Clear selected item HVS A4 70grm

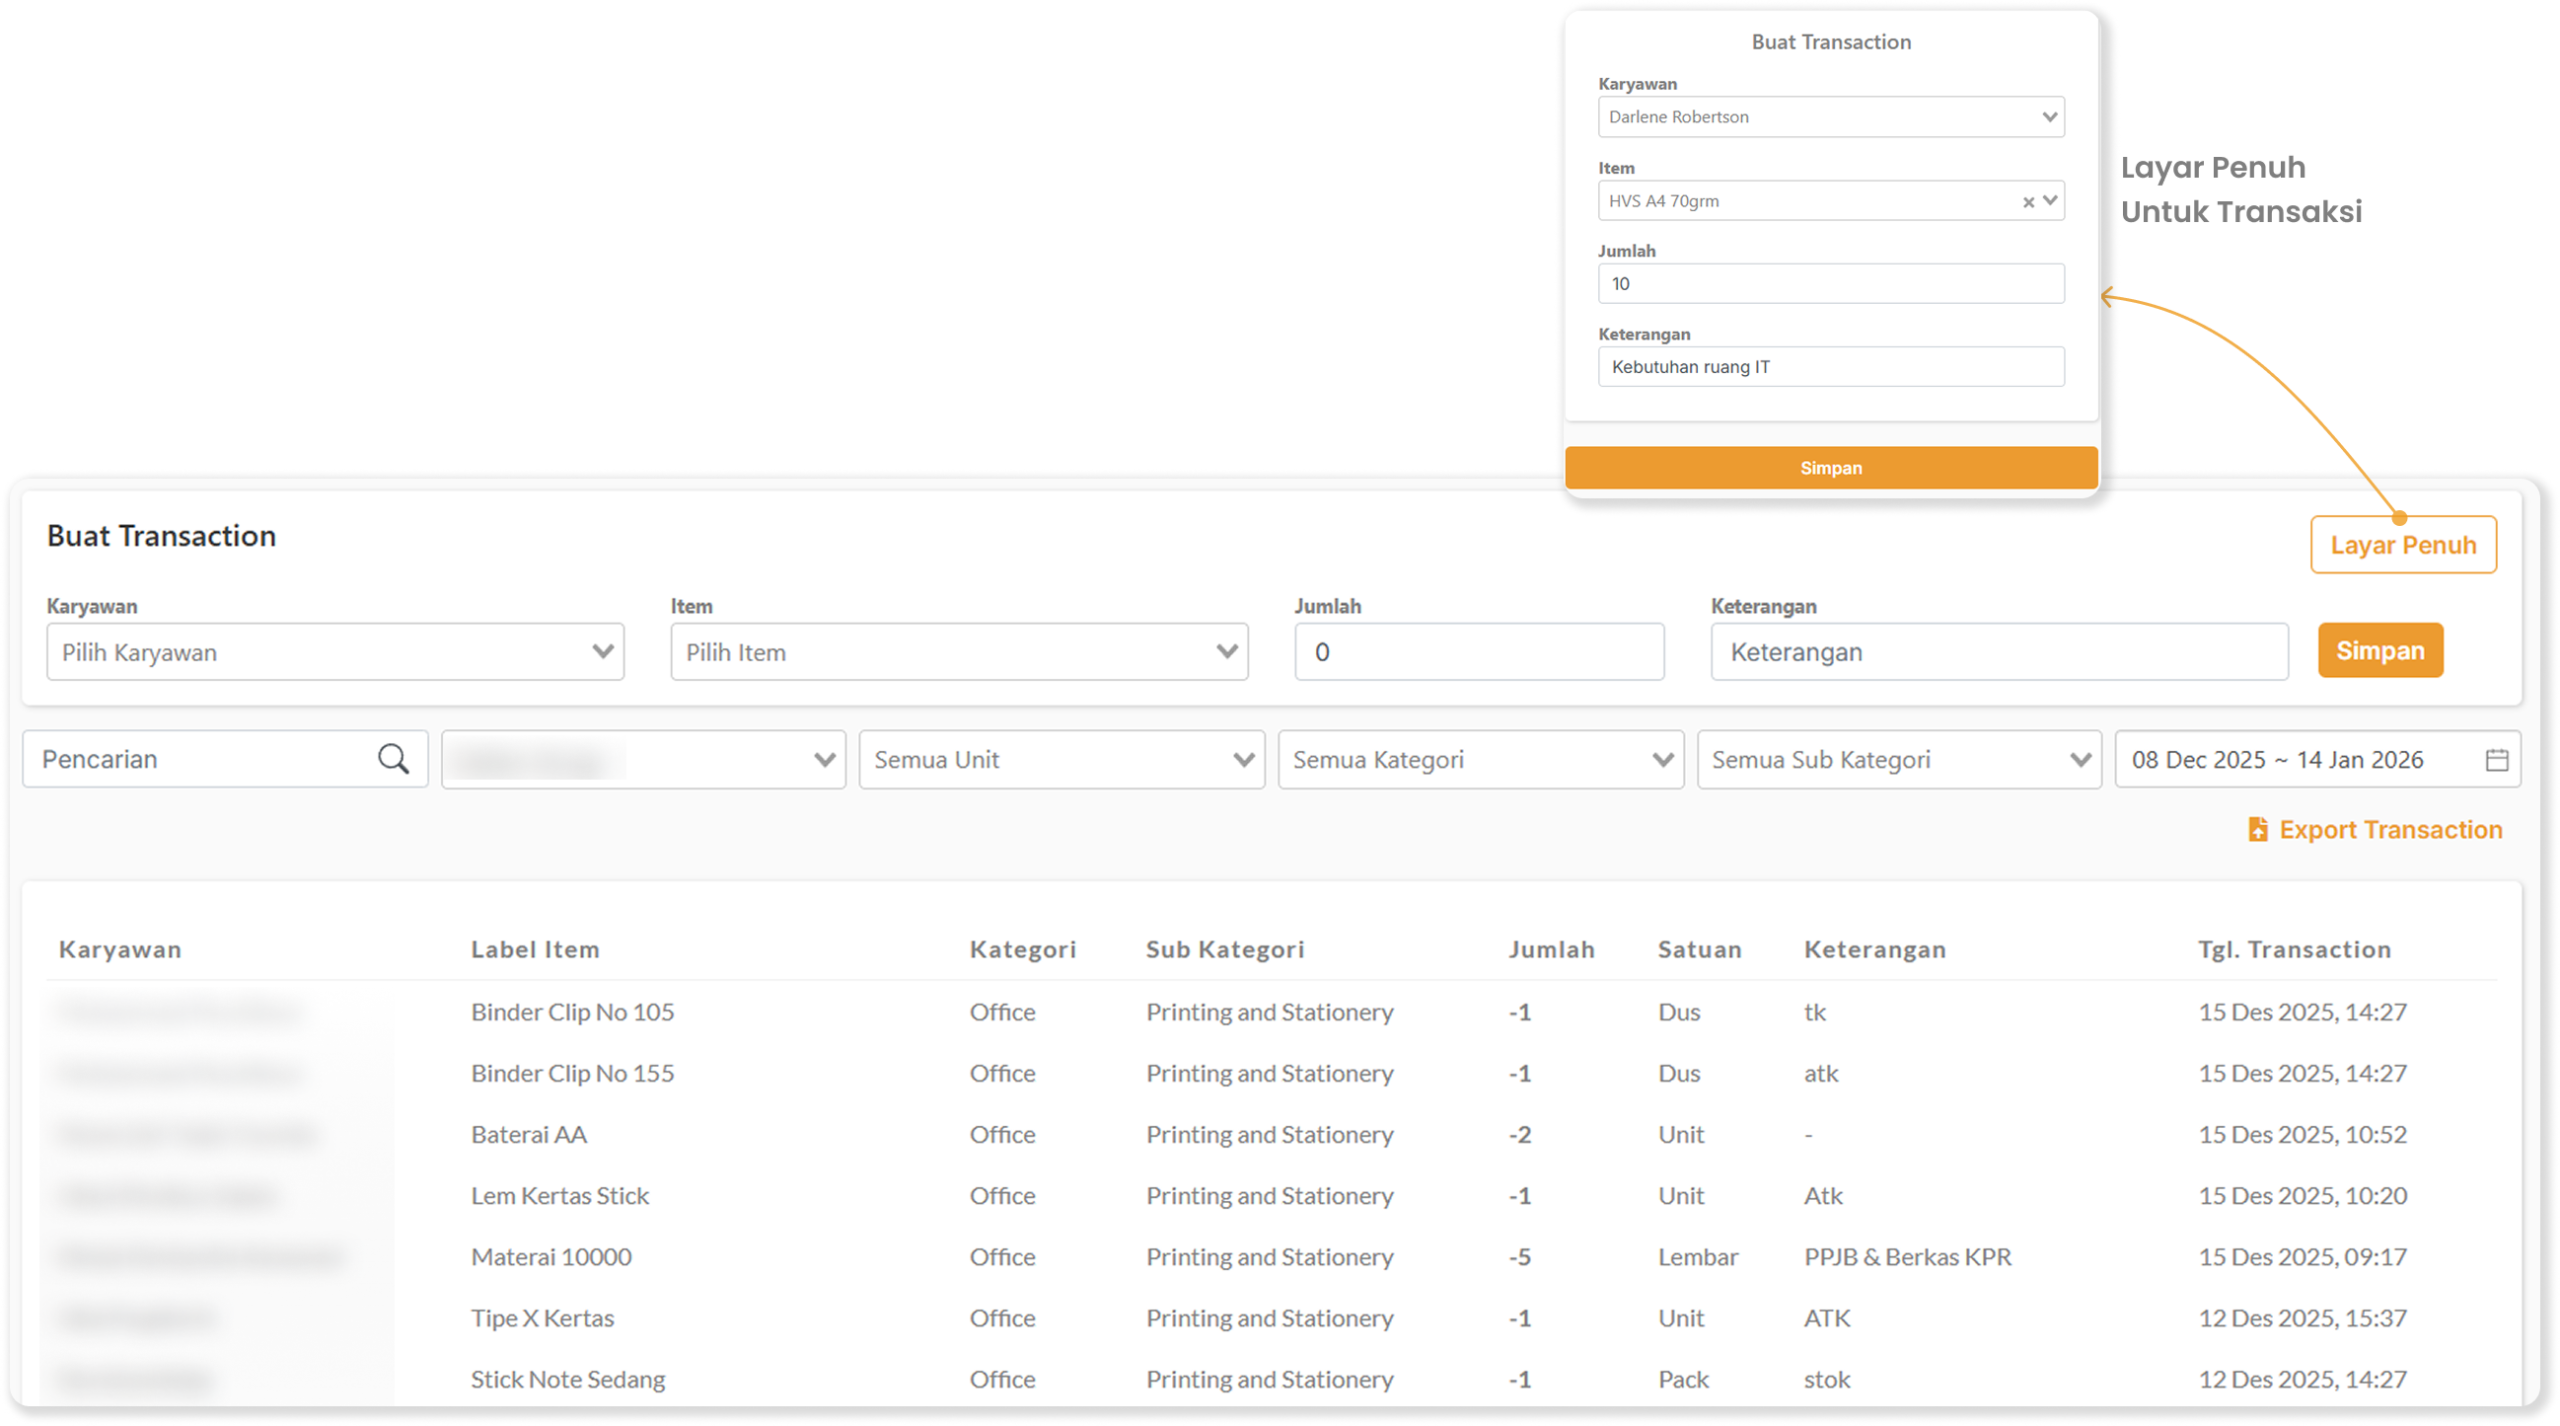[2028, 202]
